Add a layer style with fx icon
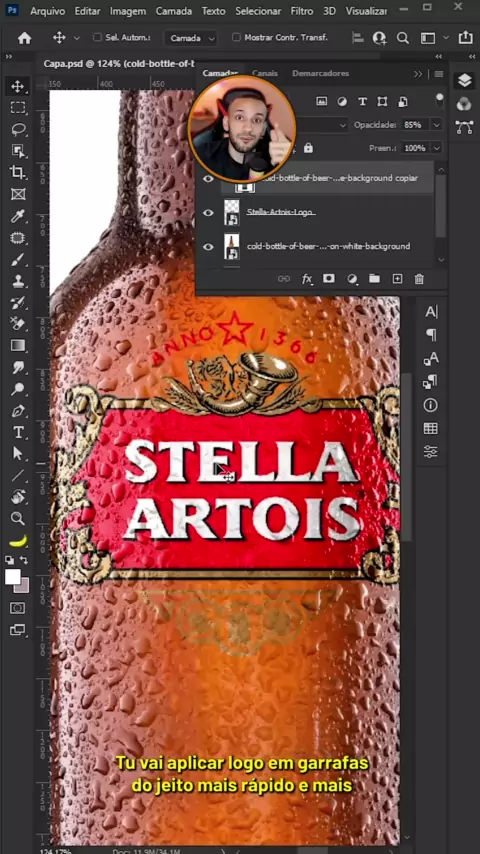480x854 pixels. (307, 279)
